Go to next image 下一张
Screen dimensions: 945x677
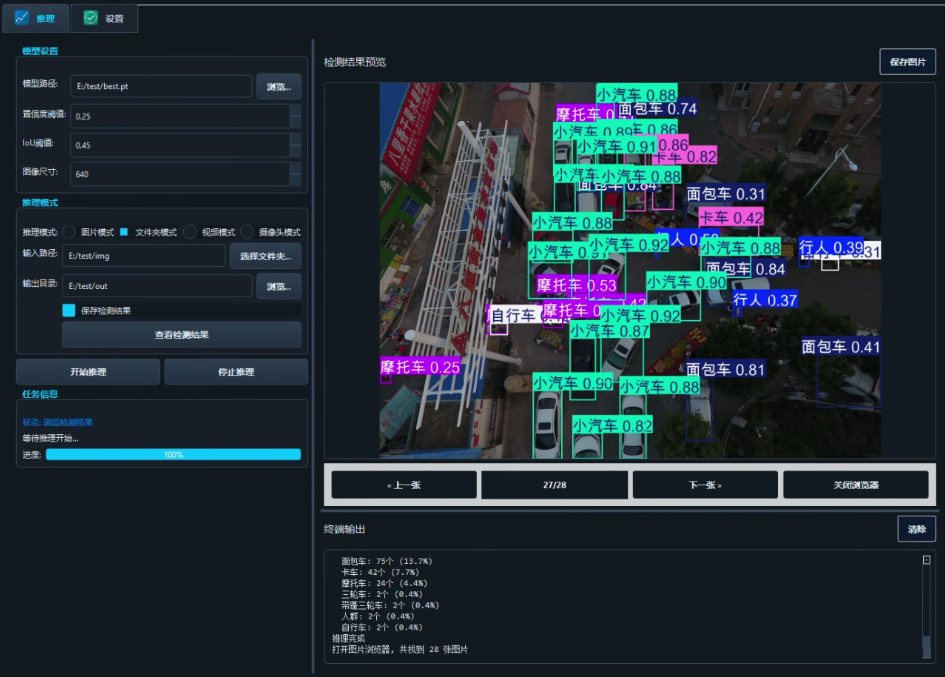click(x=705, y=485)
